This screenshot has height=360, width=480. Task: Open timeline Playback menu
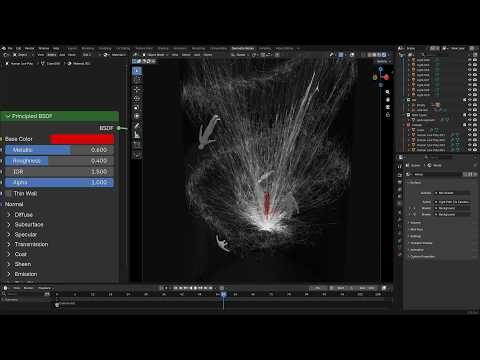tap(45, 288)
